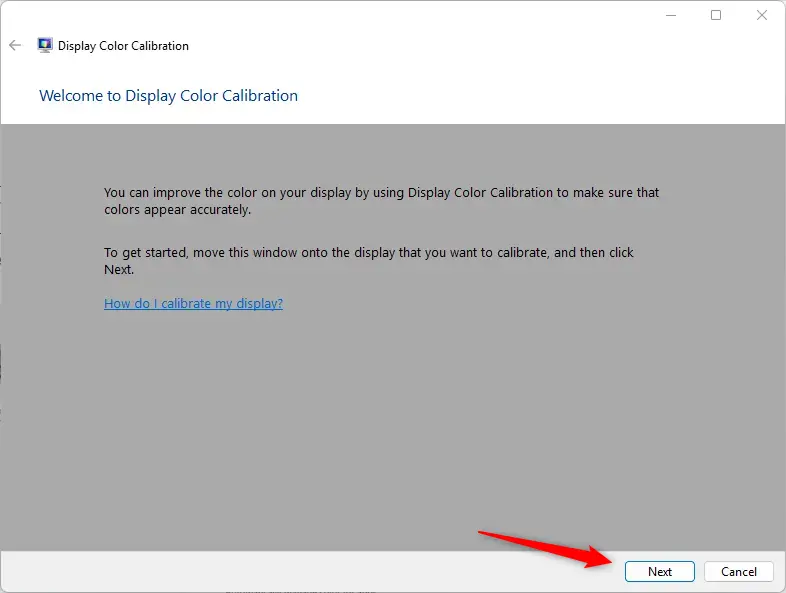Screen dimensions: 786x593
Task: Open the 'How do I calibrate my display?' link
Action: 193,303
